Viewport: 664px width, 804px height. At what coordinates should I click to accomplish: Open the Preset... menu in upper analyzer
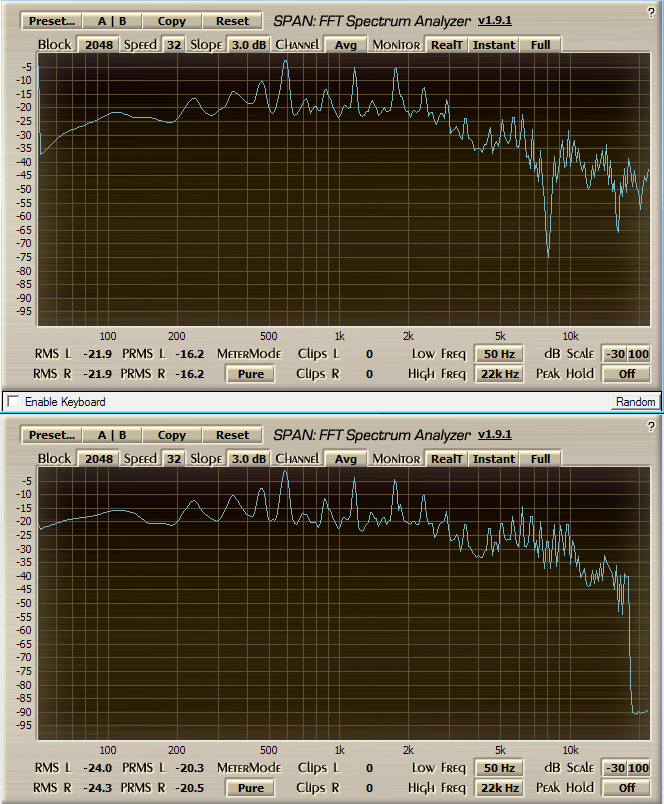51,21
